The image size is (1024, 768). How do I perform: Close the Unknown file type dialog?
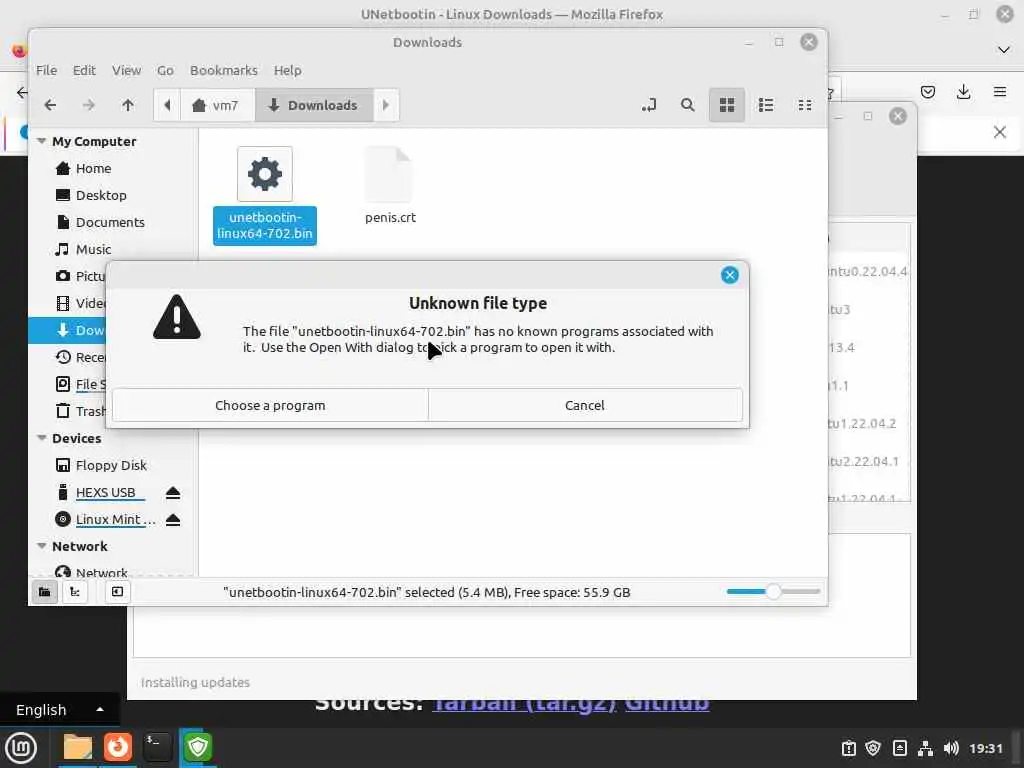(x=729, y=275)
